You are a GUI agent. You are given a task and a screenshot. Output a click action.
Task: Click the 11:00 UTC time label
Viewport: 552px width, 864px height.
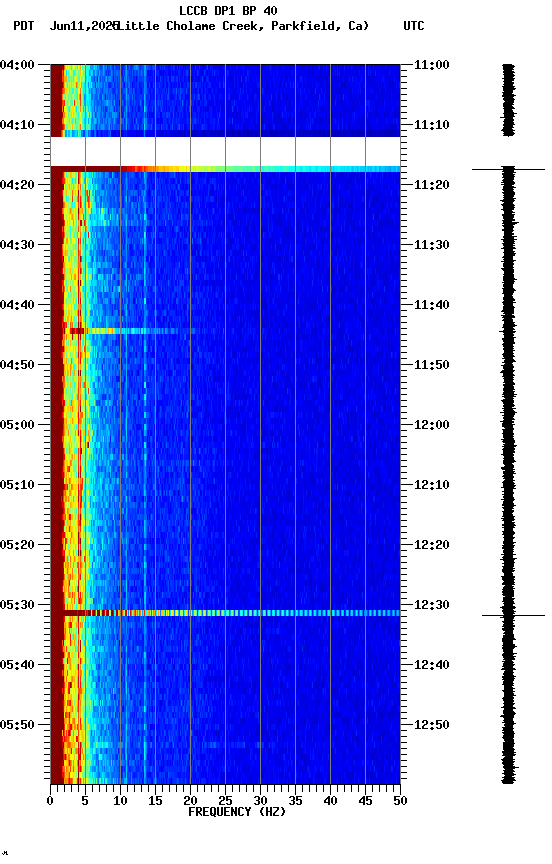[431, 65]
